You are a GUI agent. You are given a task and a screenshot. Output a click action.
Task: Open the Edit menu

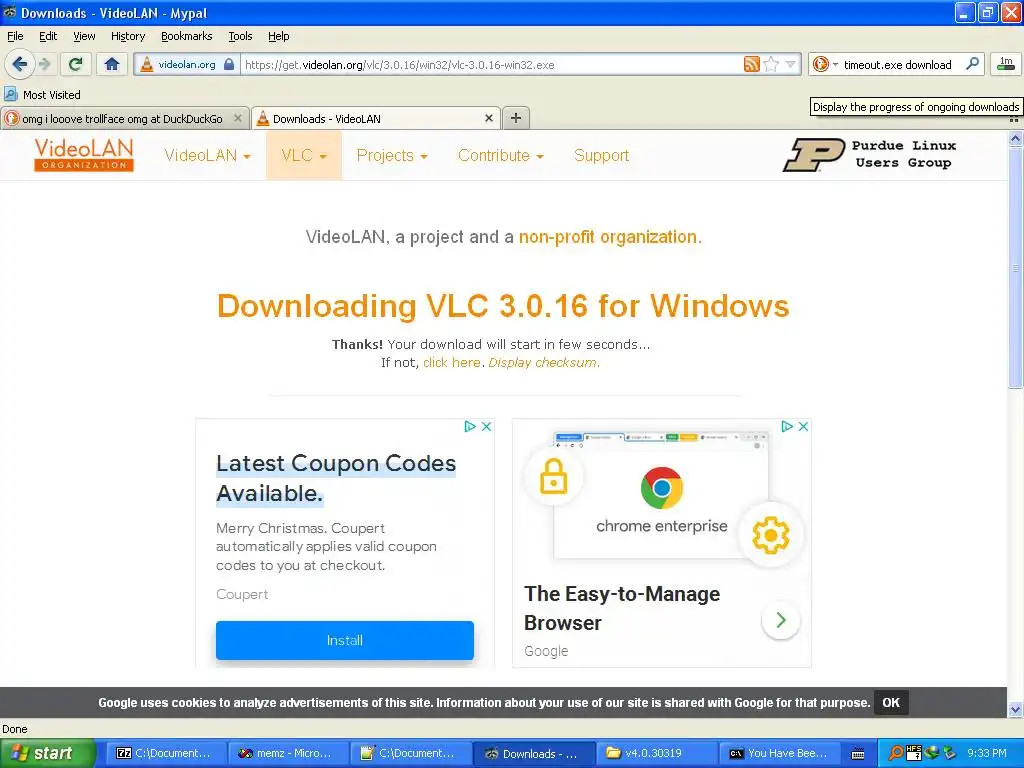pyautogui.click(x=48, y=36)
